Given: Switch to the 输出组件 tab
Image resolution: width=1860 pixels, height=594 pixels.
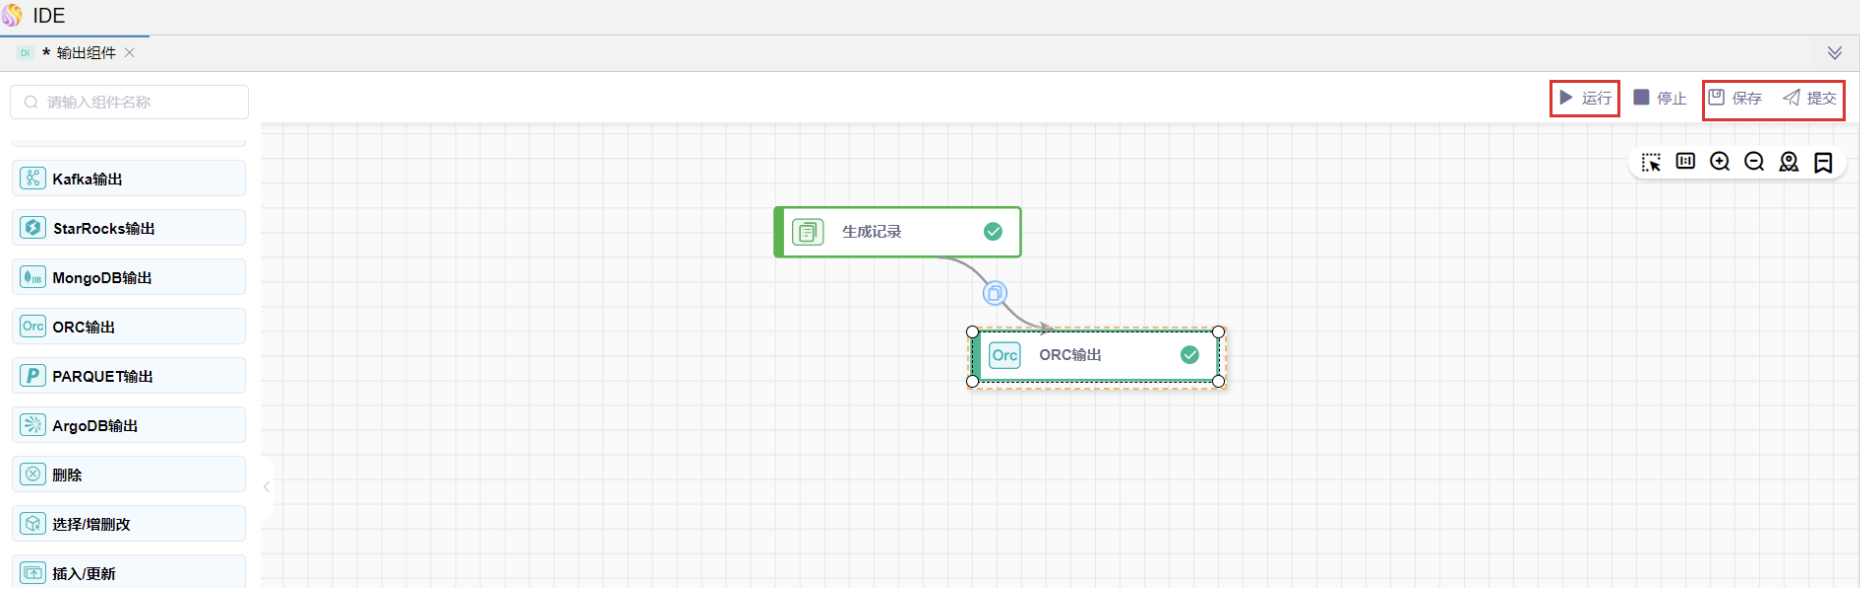Looking at the screenshot, I should click(85, 53).
